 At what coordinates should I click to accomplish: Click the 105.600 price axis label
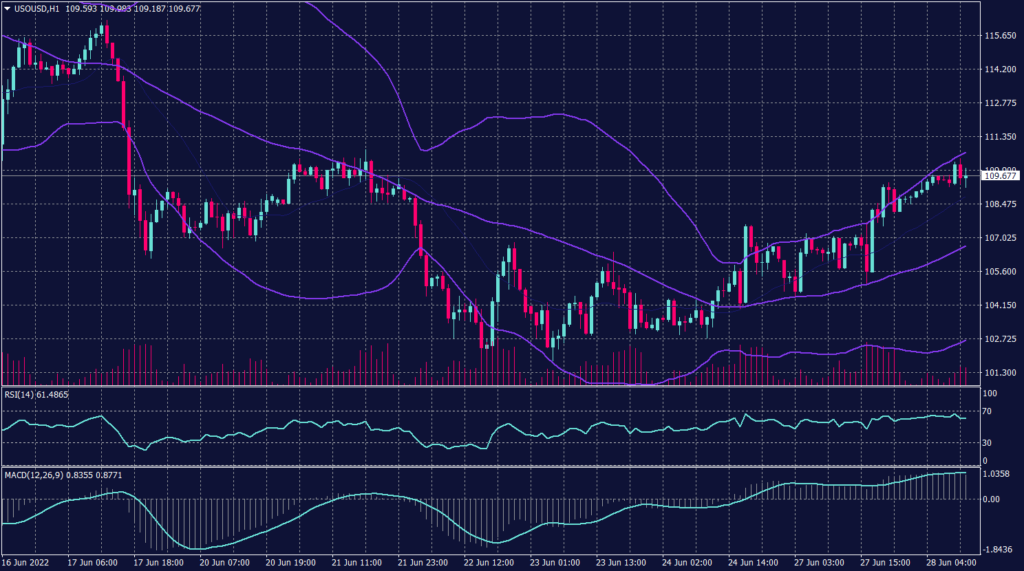[x=1001, y=272]
